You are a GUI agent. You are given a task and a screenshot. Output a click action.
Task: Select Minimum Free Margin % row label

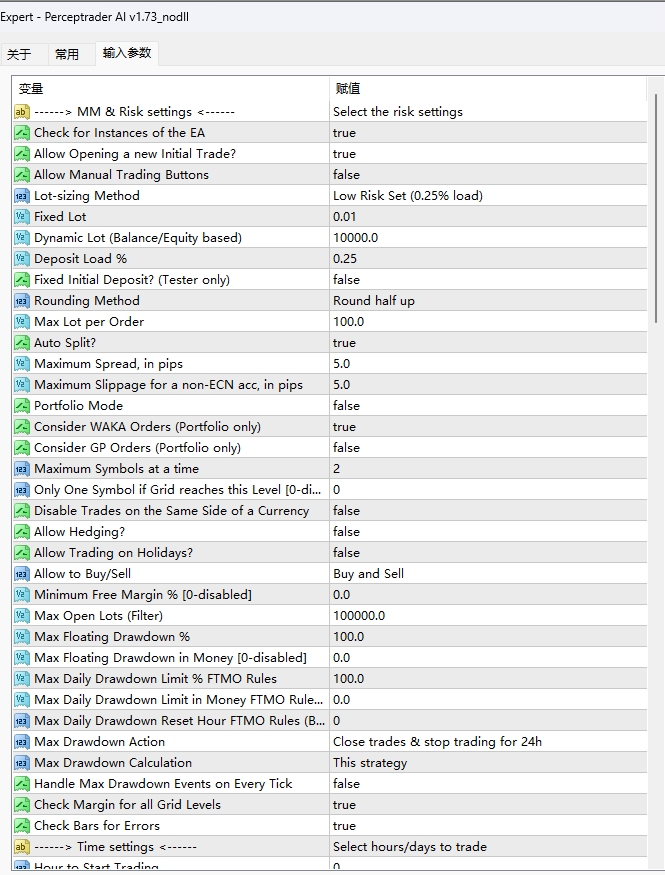(x=143, y=595)
